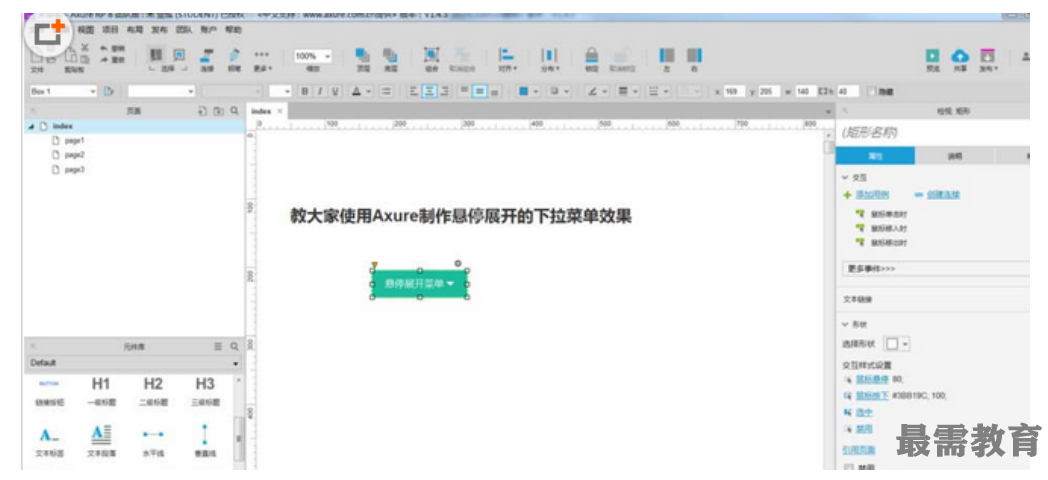This screenshot has height=480, width=1048.
Task: Click the MouseOver (鼠标悬停) style link
Action: coord(872,379)
